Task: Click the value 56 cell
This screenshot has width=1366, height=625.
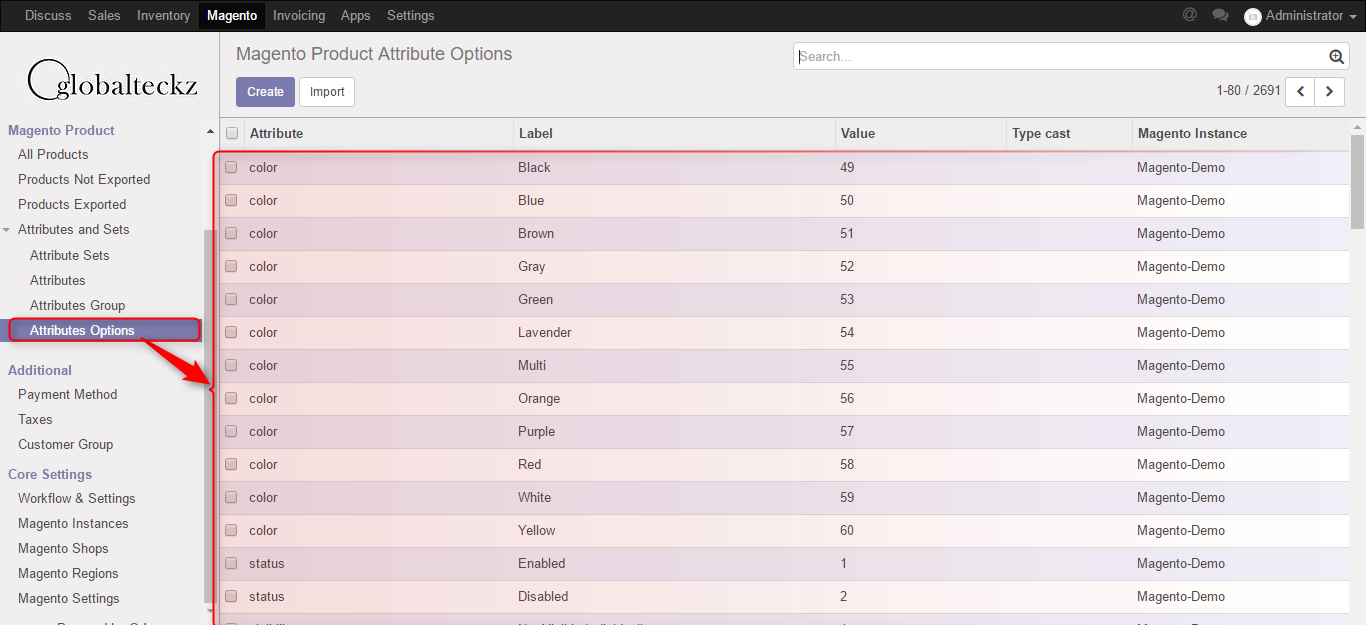Action: point(847,398)
